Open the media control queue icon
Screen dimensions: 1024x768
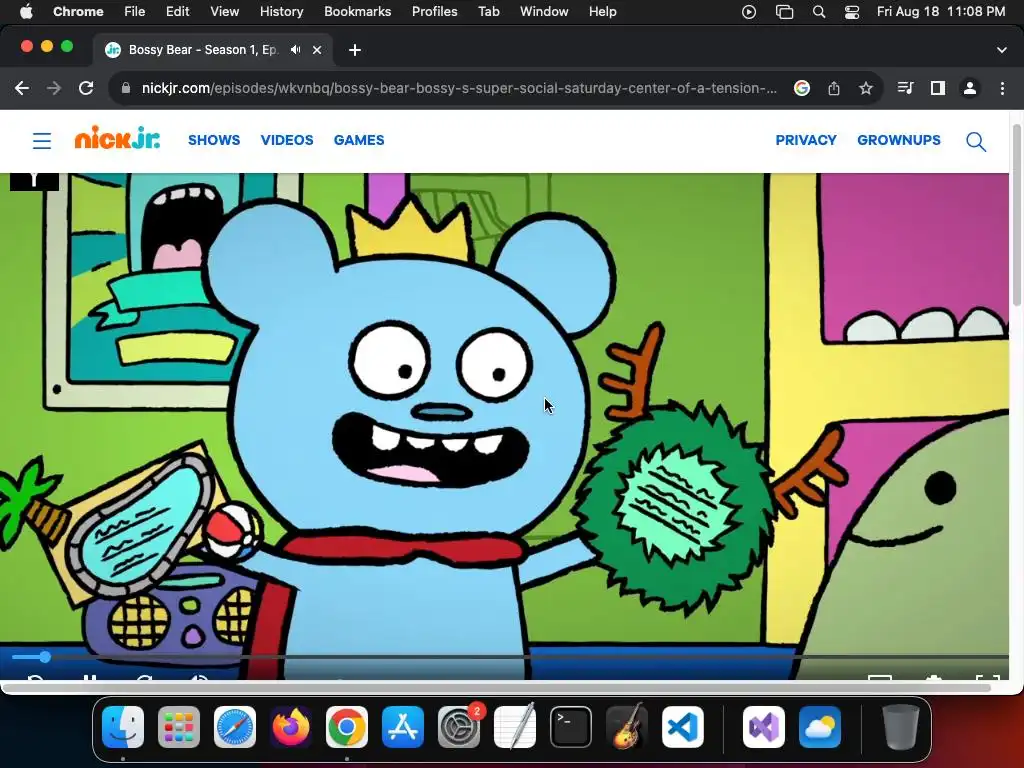(905, 88)
